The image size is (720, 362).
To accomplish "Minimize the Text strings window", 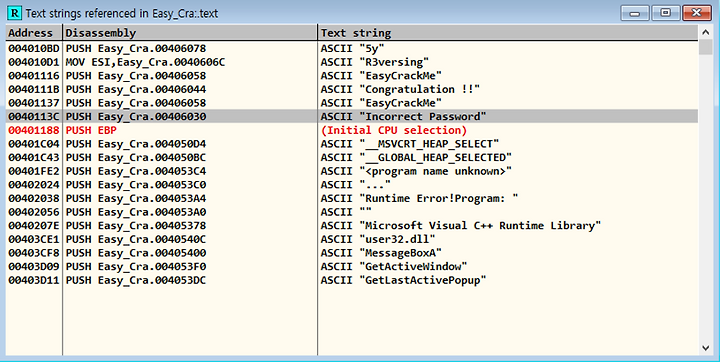I will [x=635, y=13].
